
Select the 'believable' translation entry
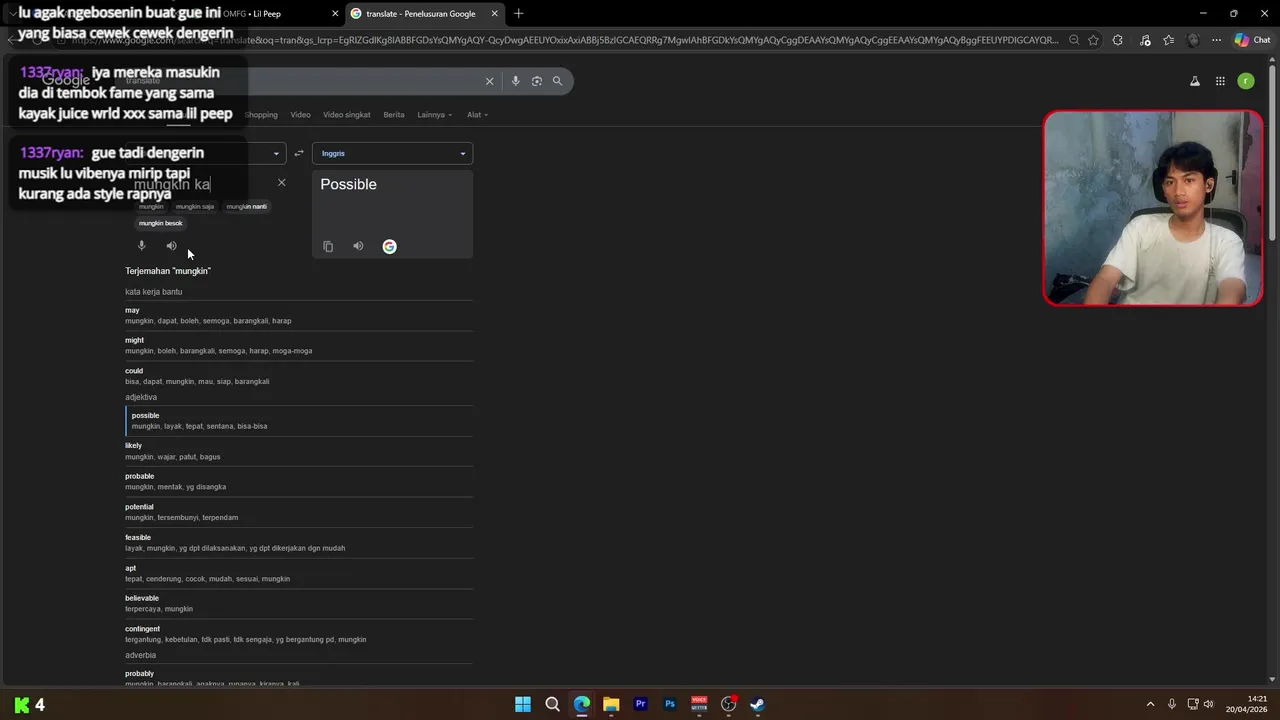click(299, 603)
